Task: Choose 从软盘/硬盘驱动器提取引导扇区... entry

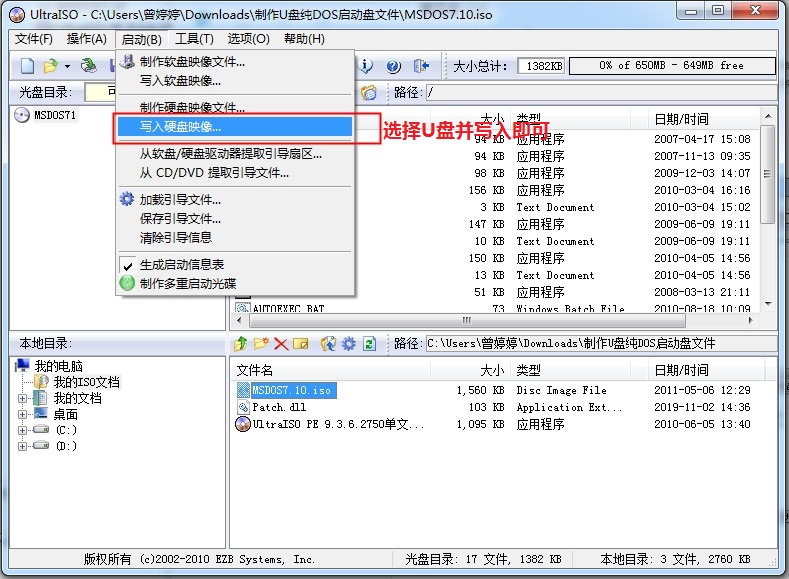Action: point(235,154)
